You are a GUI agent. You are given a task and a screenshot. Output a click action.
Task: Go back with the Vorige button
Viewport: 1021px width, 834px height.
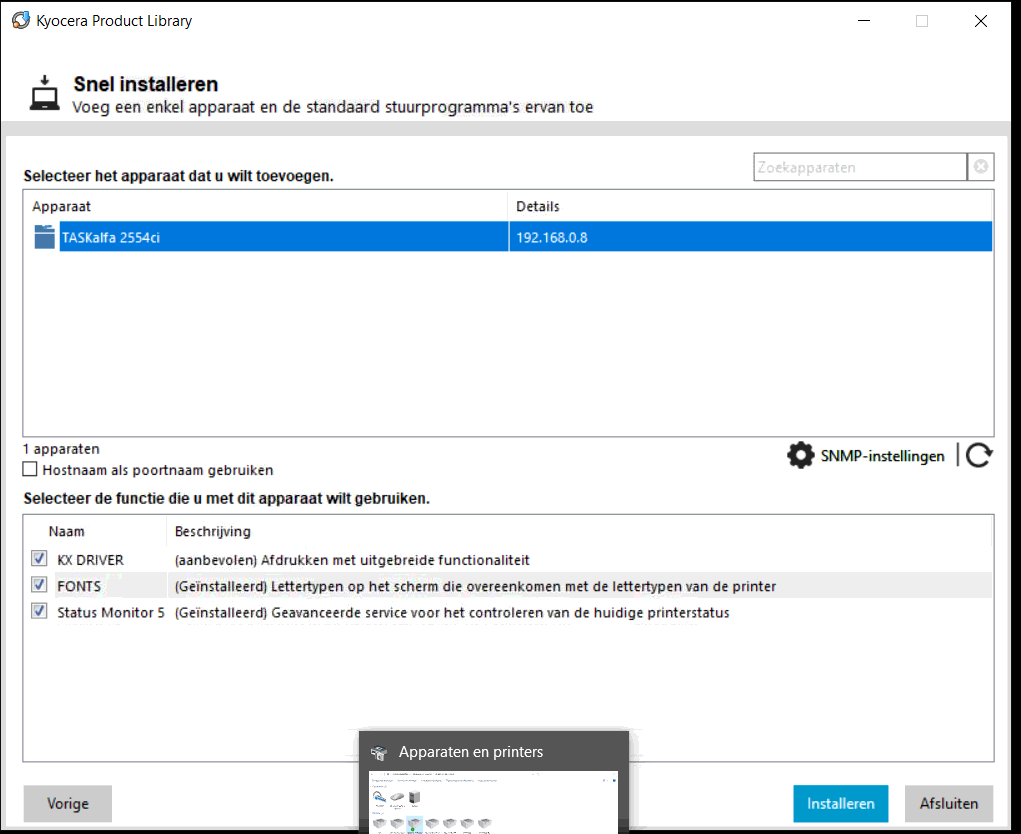[68, 803]
